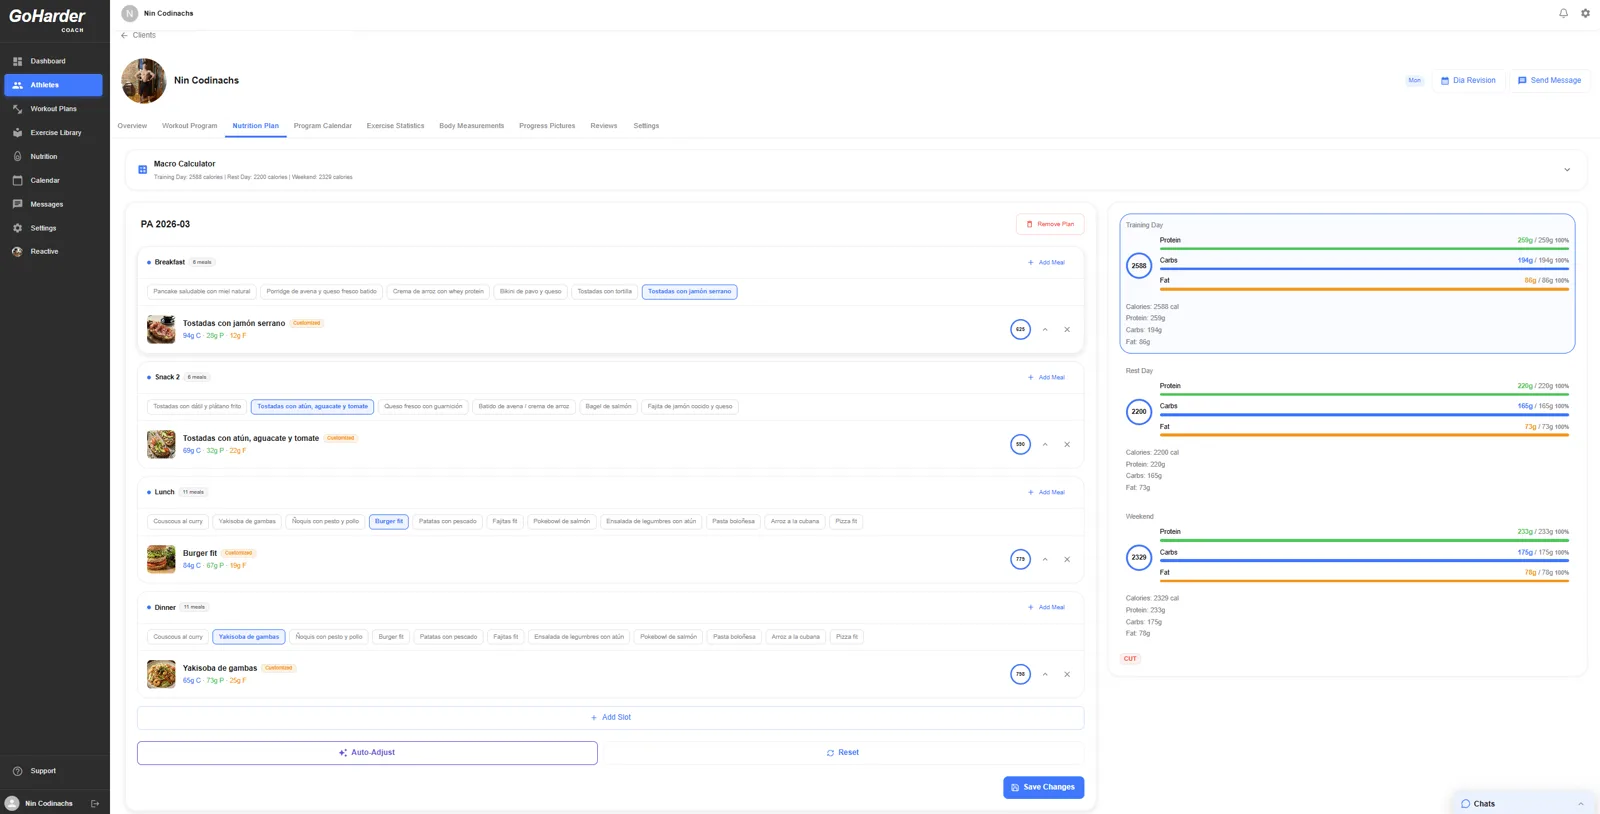Select Bagel de salmón snack option

(608, 407)
